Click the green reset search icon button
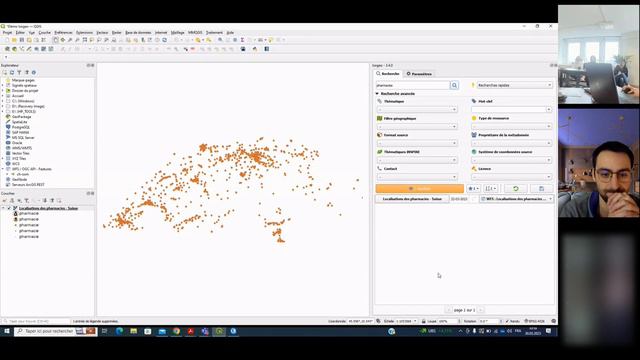The image size is (640, 360). pyautogui.click(x=516, y=189)
